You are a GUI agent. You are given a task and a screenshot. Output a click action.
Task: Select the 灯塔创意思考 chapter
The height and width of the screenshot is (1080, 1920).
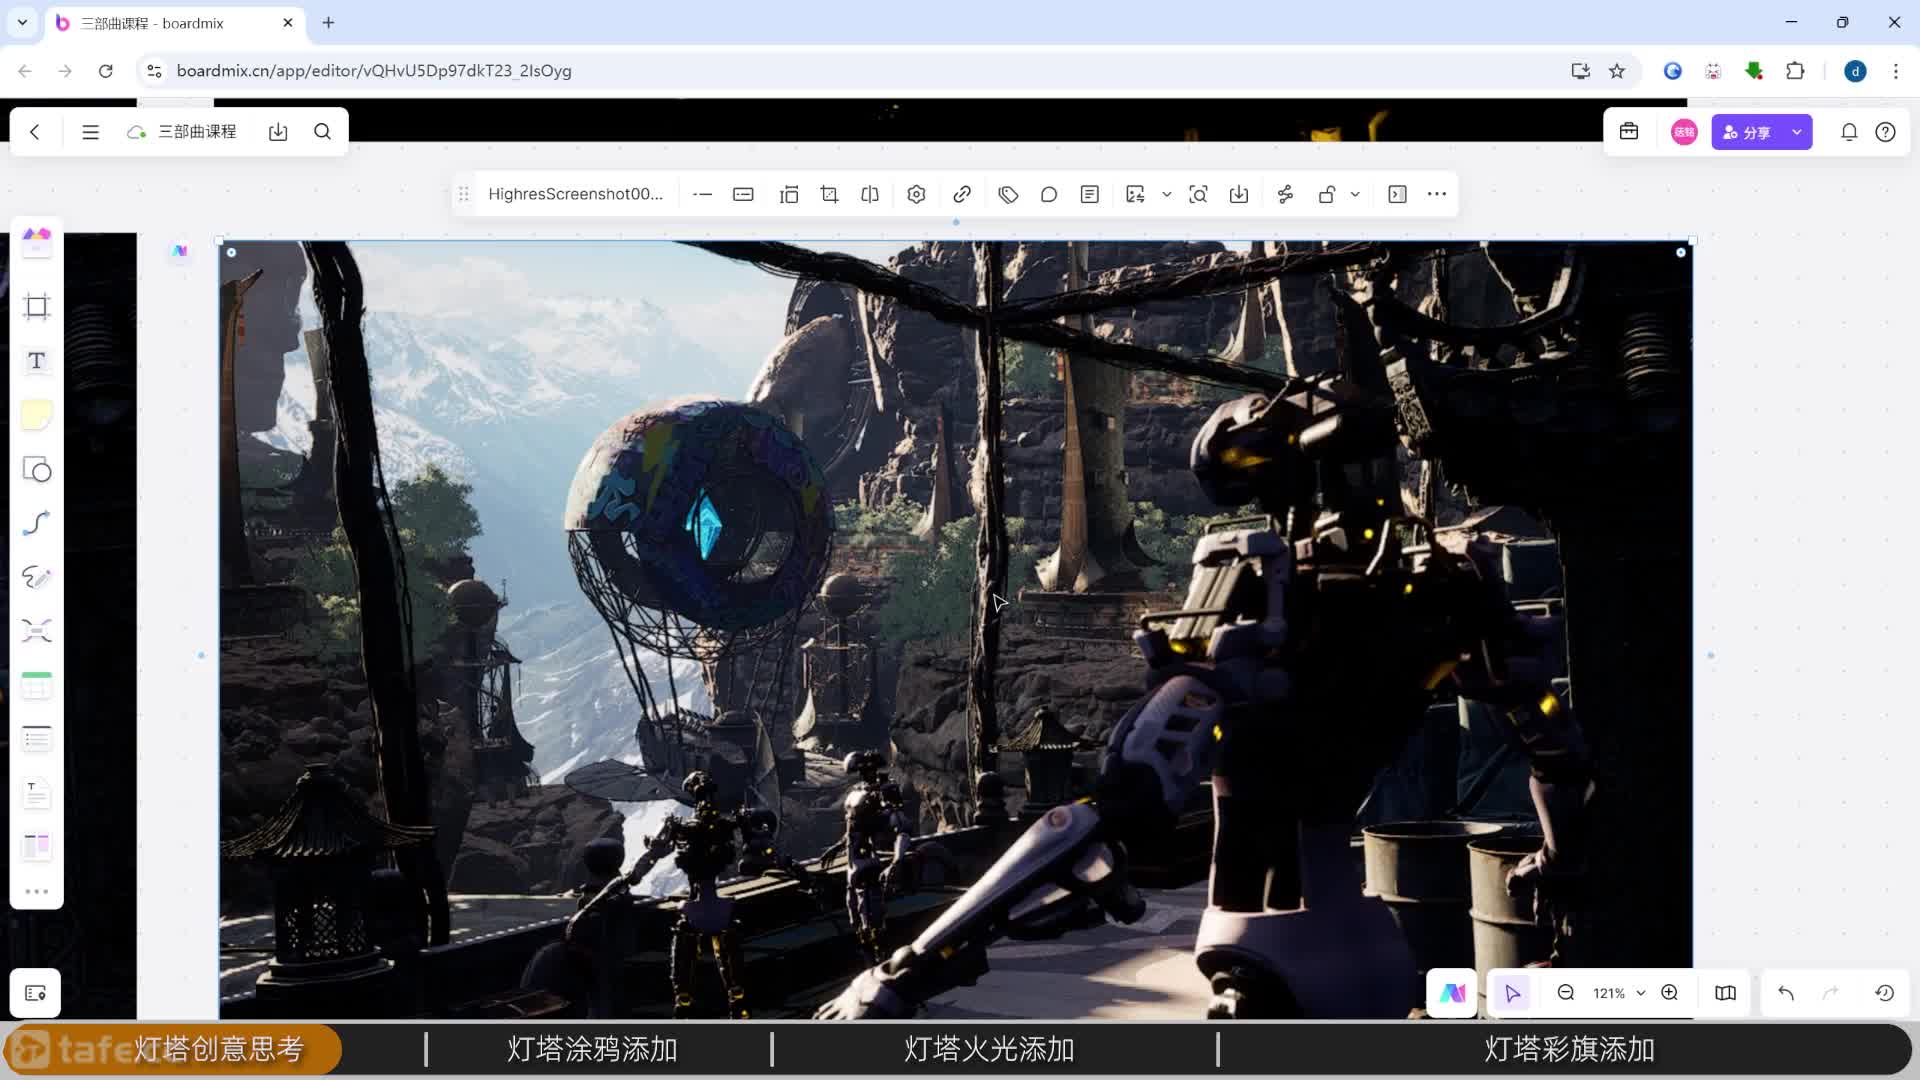point(219,1049)
